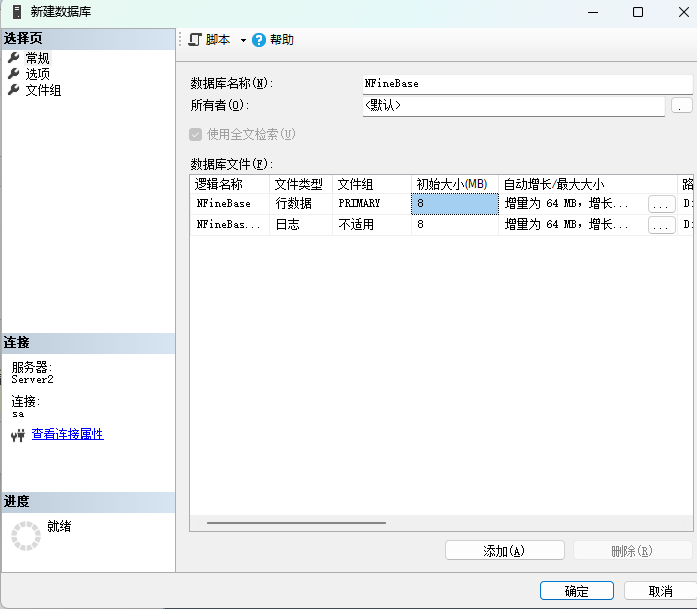Click the 自动增长/最大大小 column header
The width and height of the screenshot is (697, 609).
pyautogui.click(x=588, y=184)
